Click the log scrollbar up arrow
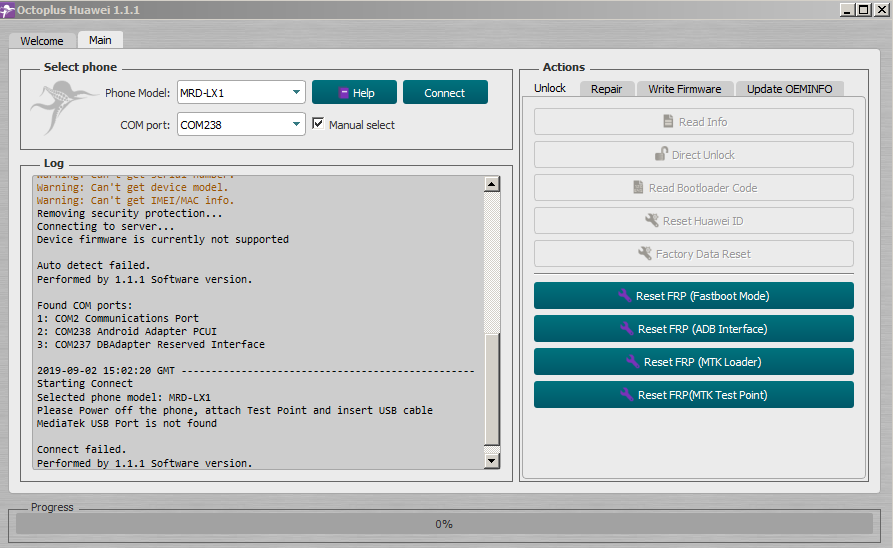The width and height of the screenshot is (893, 548). coord(491,184)
